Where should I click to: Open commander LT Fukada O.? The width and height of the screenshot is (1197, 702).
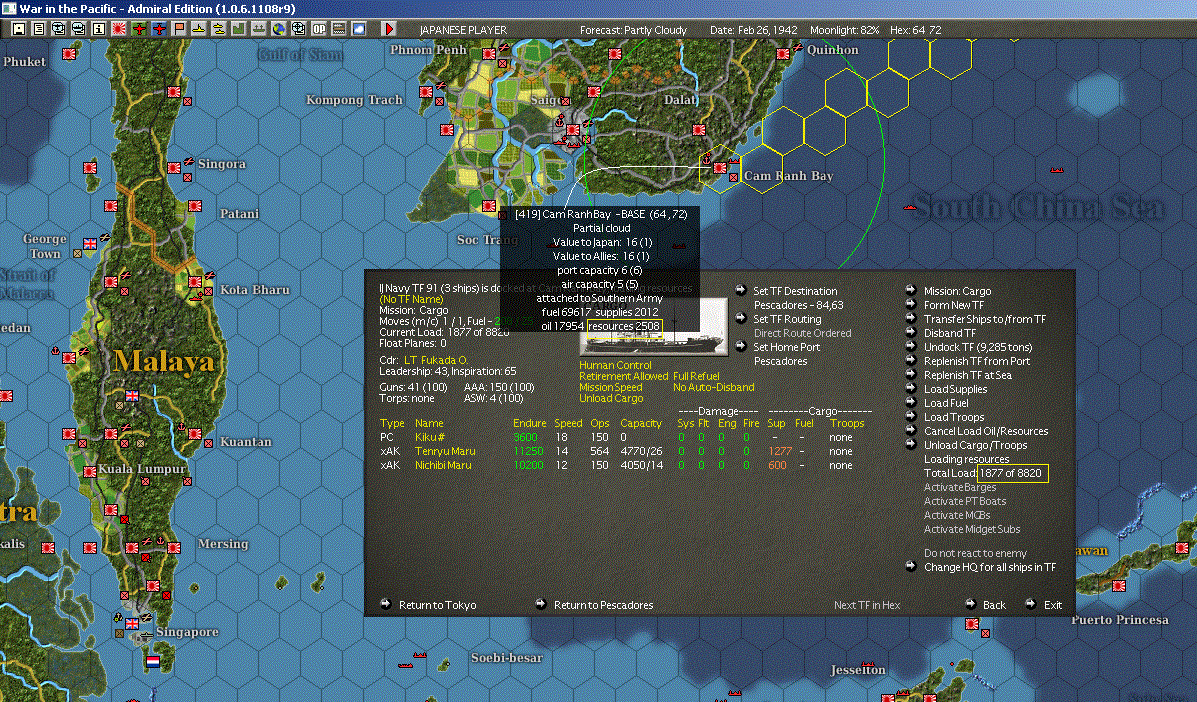(x=436, y=359)
